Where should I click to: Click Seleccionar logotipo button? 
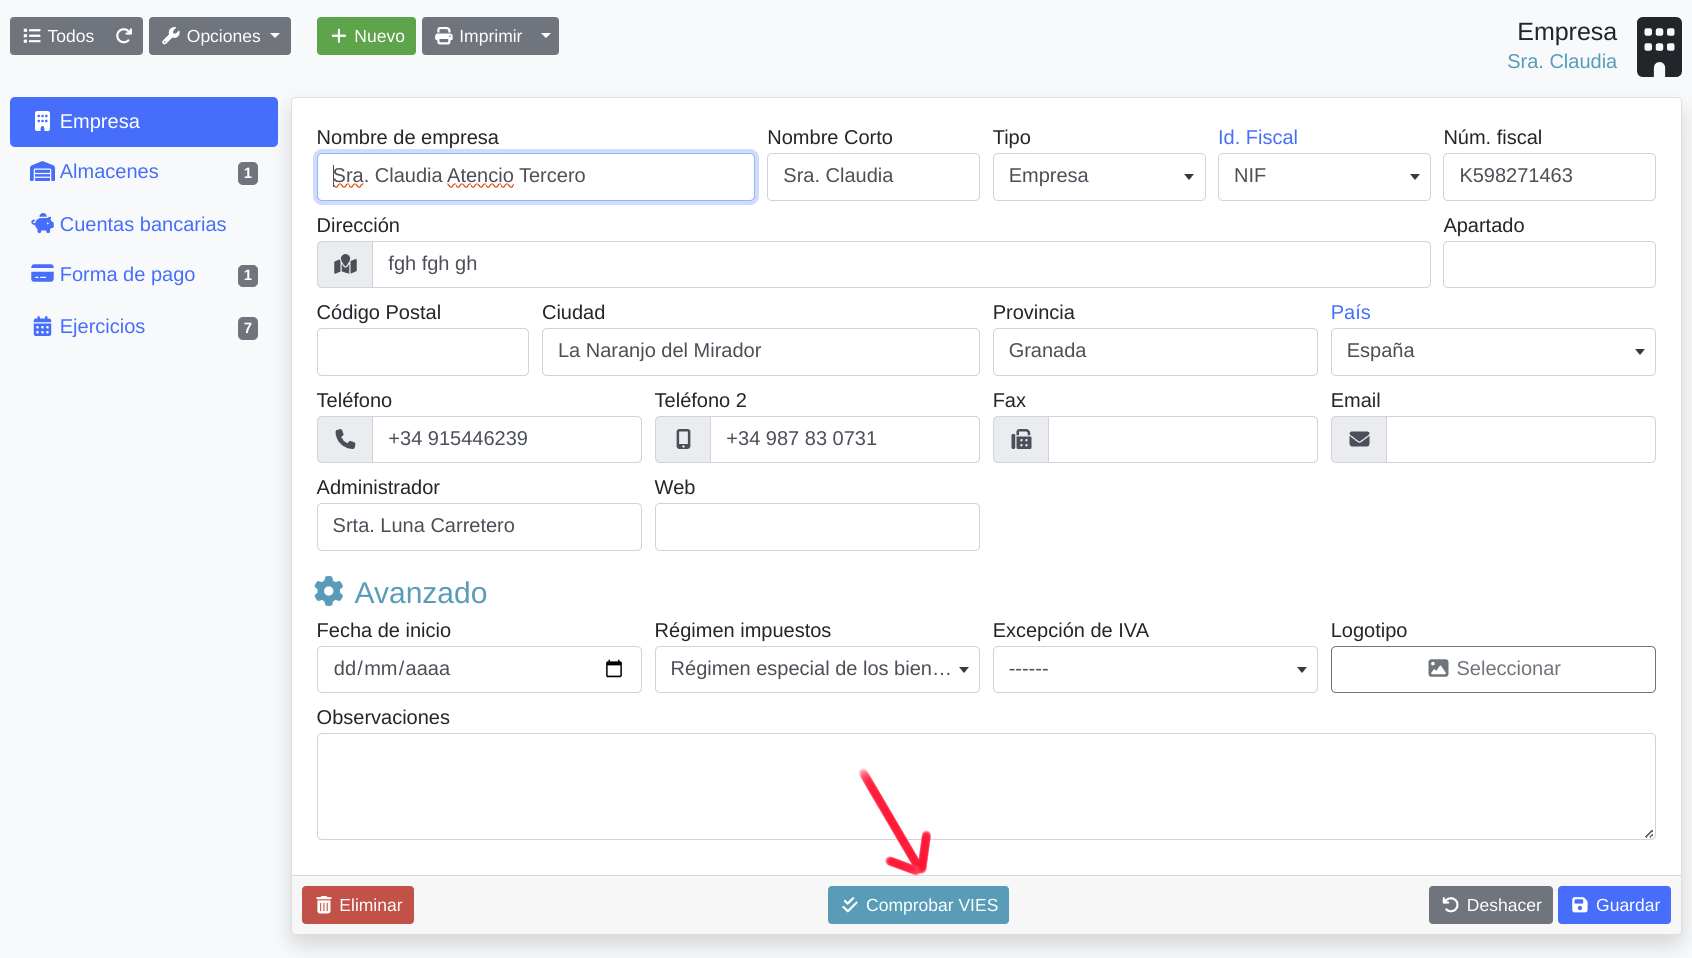1493,669
